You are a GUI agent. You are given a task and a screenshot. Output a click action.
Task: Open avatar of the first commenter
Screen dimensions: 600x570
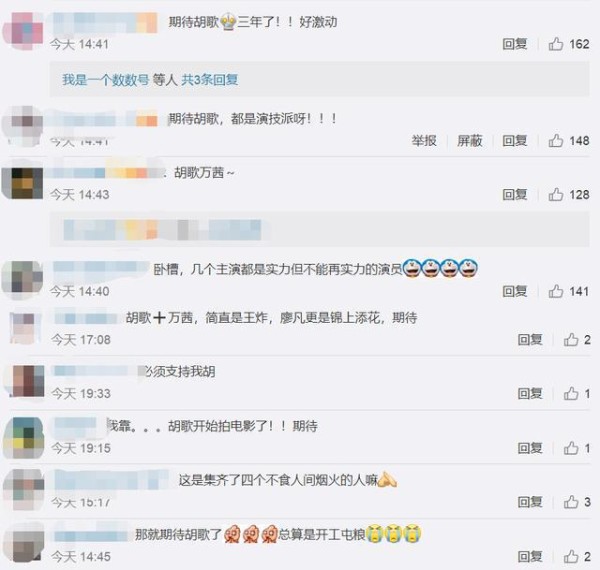(x=23, y=31)
